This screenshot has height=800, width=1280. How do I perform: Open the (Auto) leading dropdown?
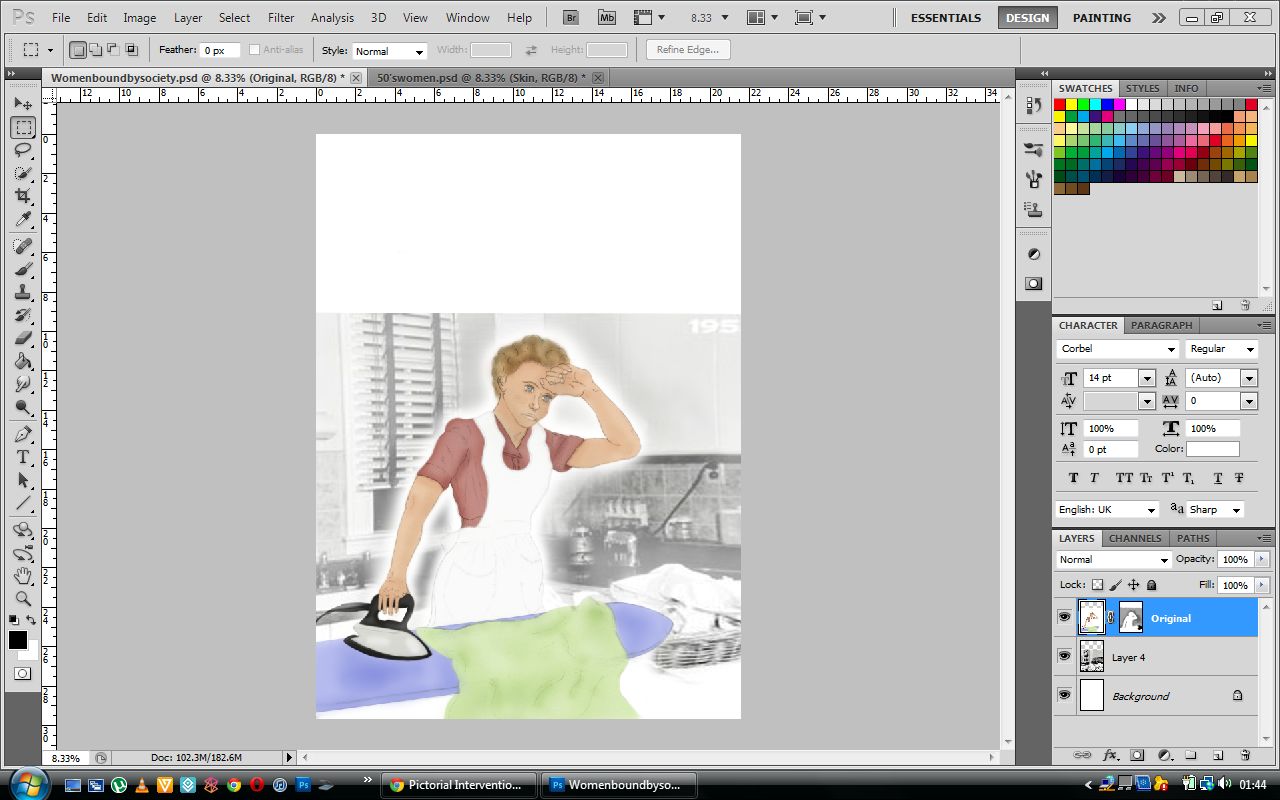pyautogui.click(x=1249, y=378)
